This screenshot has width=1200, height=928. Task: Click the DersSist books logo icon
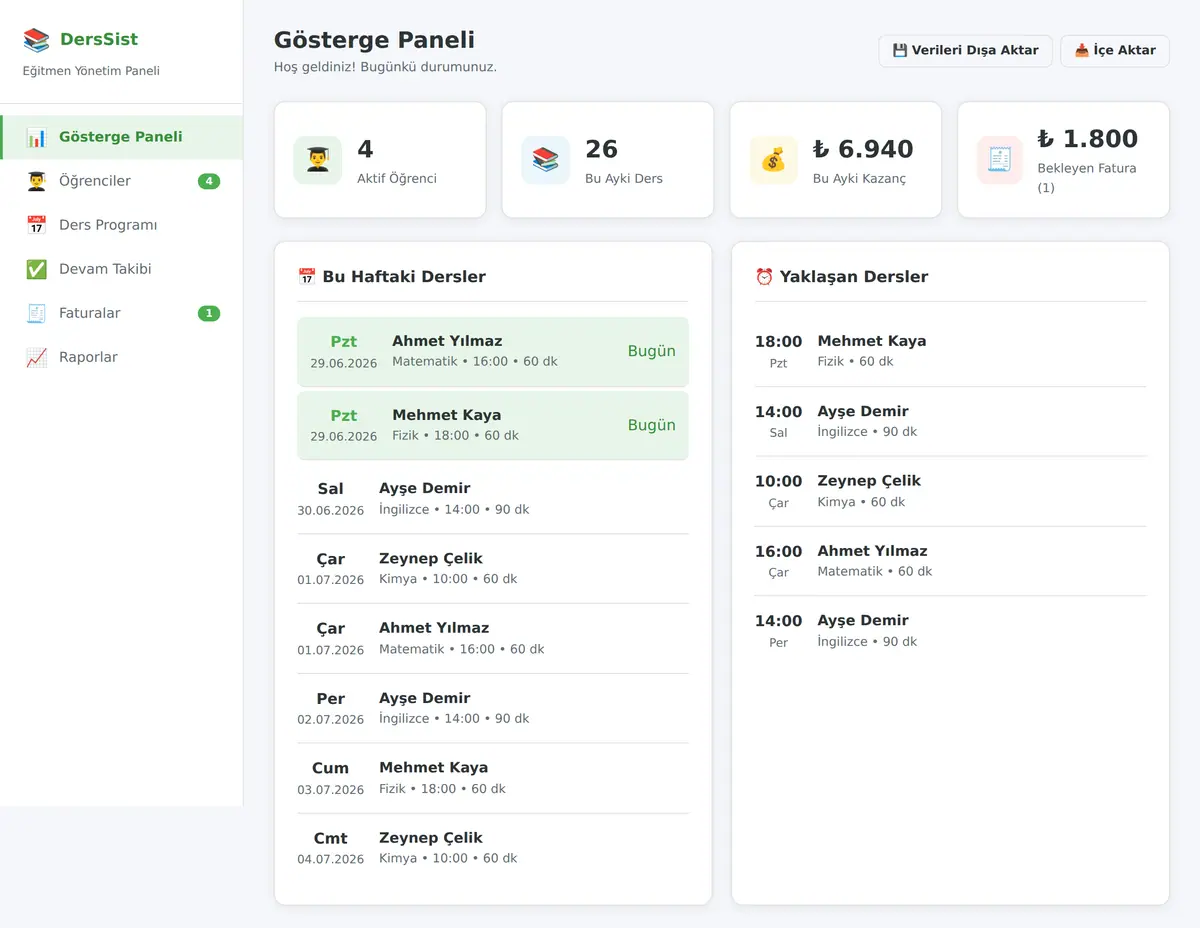tap(36, 40)
